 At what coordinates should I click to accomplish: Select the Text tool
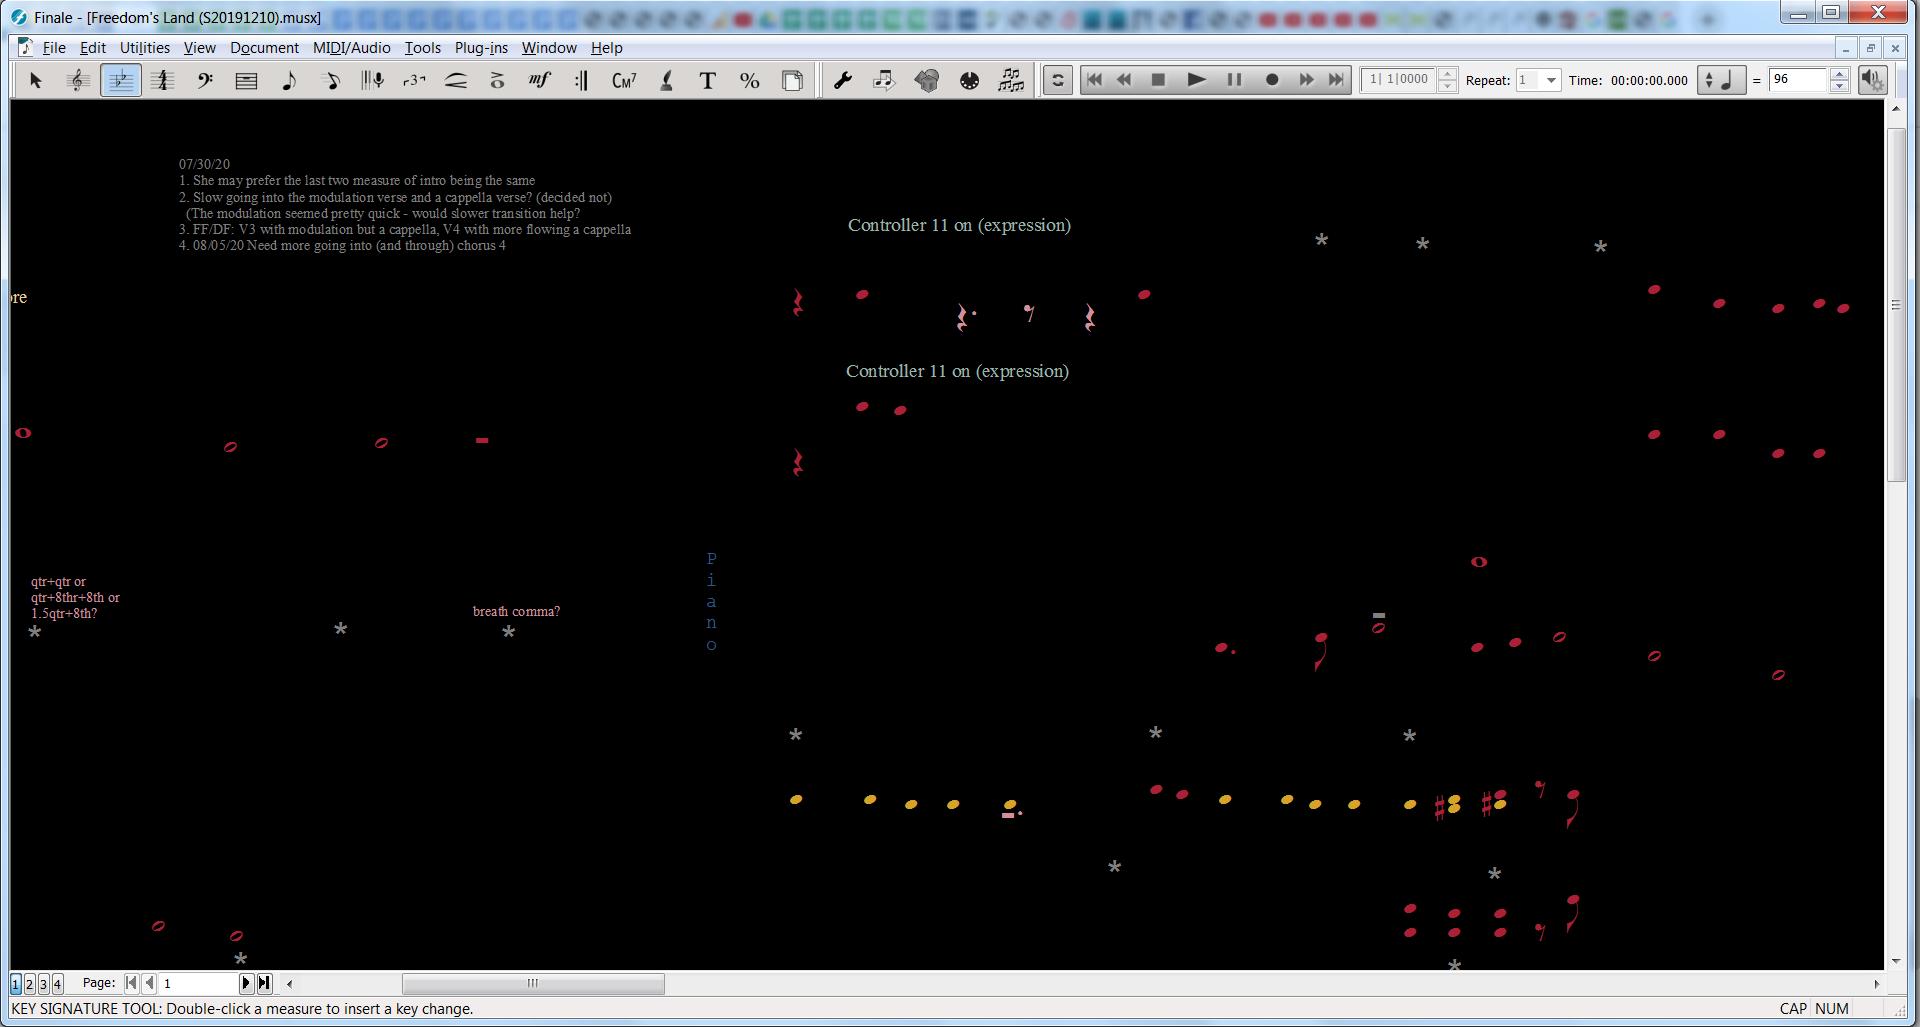coord(707,81)
